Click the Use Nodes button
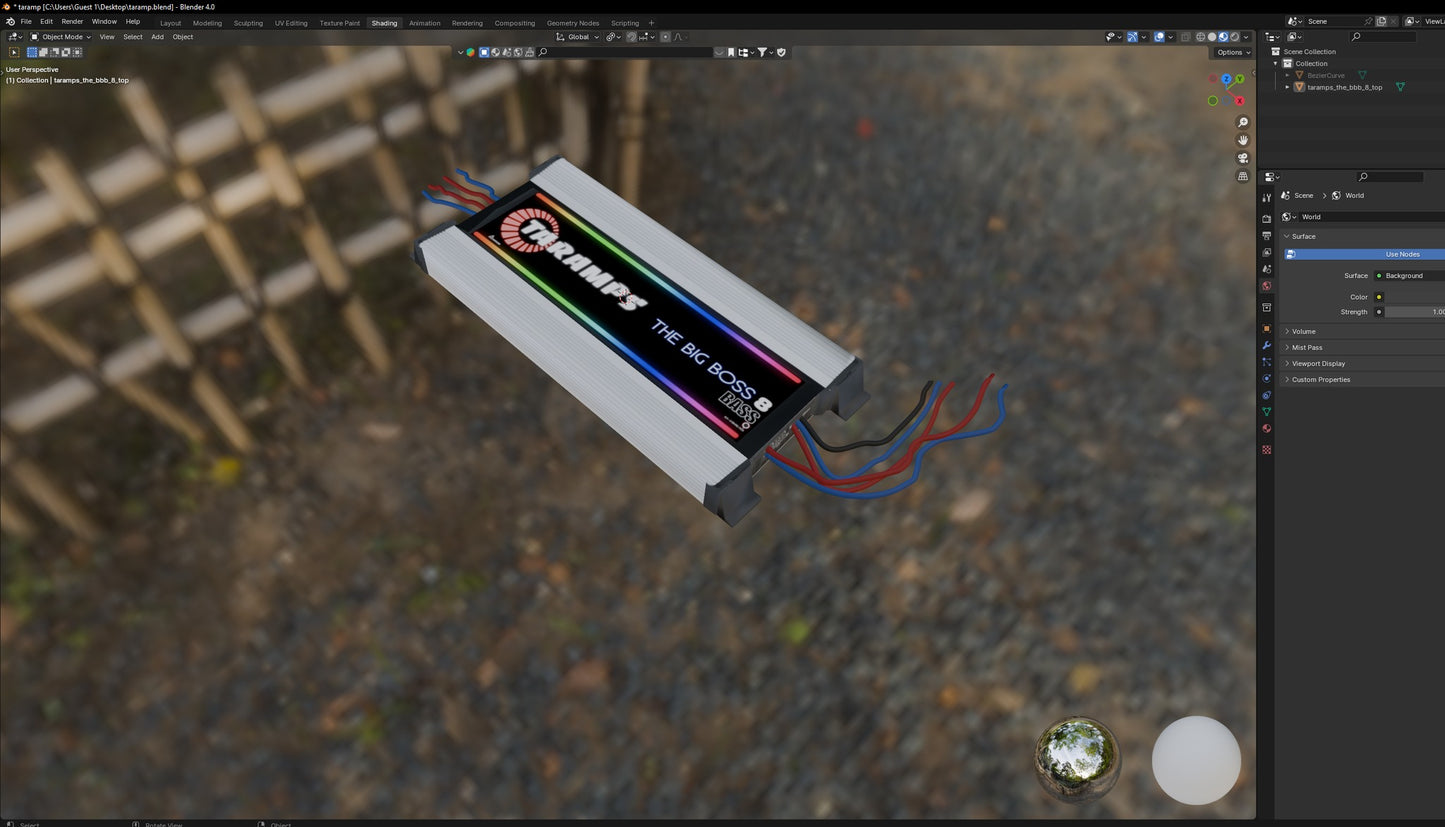This screenshot has width=1445, height=827. [x=1402, y=254]
